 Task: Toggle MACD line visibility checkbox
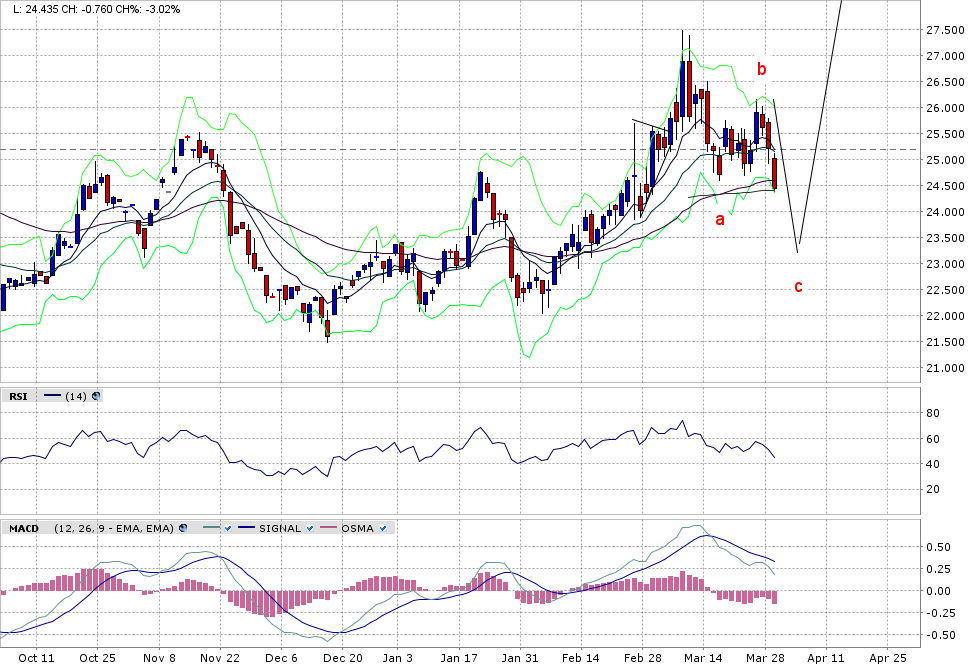click(x=228, y=527)
